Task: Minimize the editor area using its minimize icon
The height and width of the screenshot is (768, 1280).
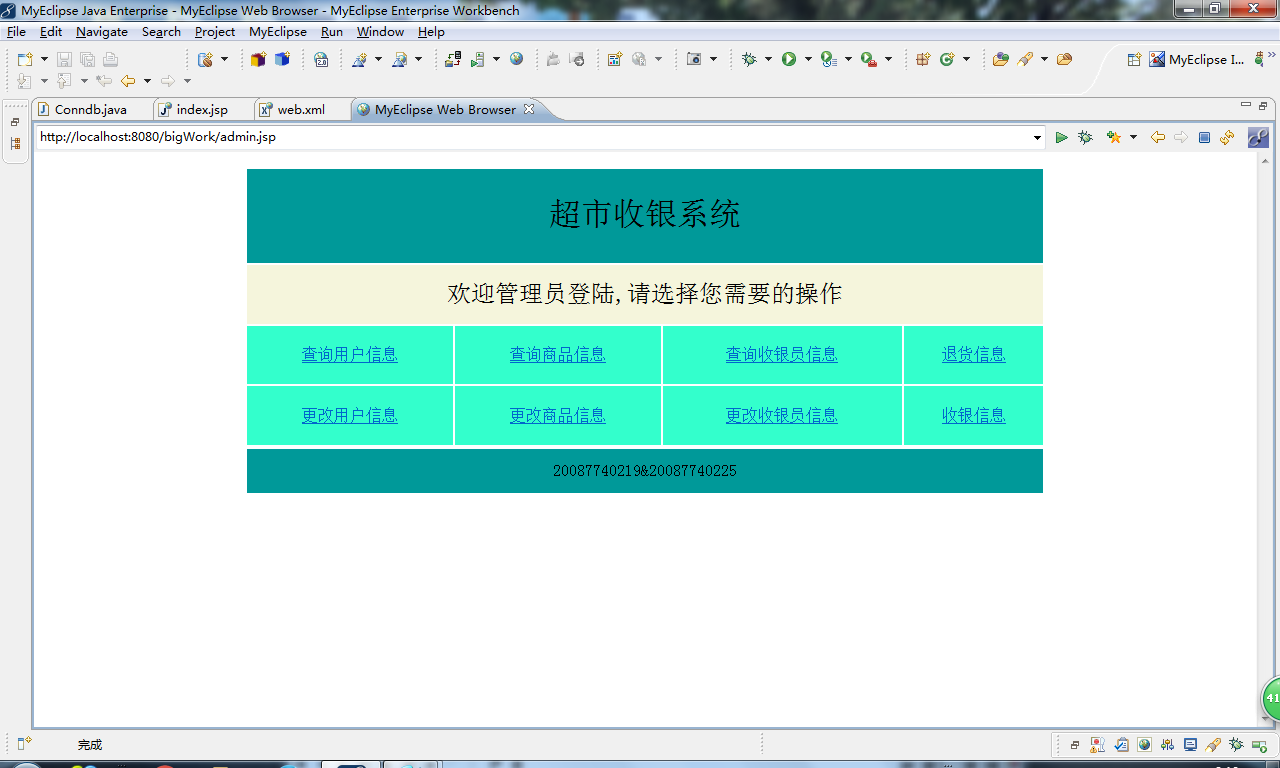Action: click(x=1245, y=105)
